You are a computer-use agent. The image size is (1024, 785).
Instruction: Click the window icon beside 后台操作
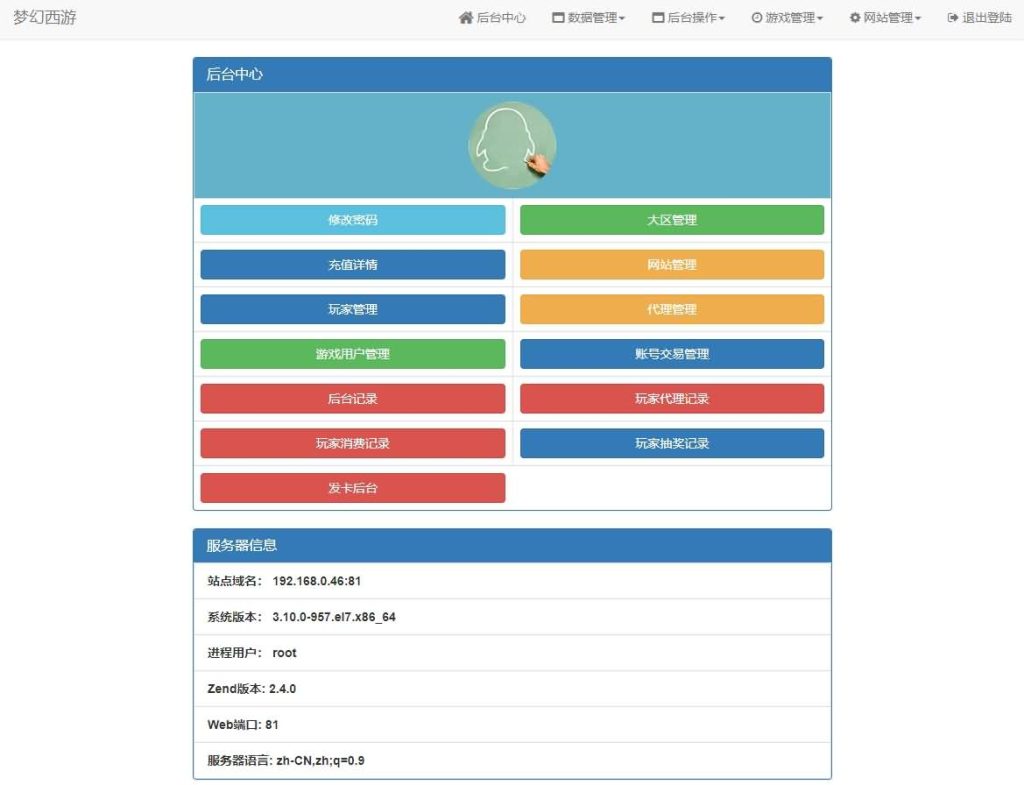tap(657, 17)
